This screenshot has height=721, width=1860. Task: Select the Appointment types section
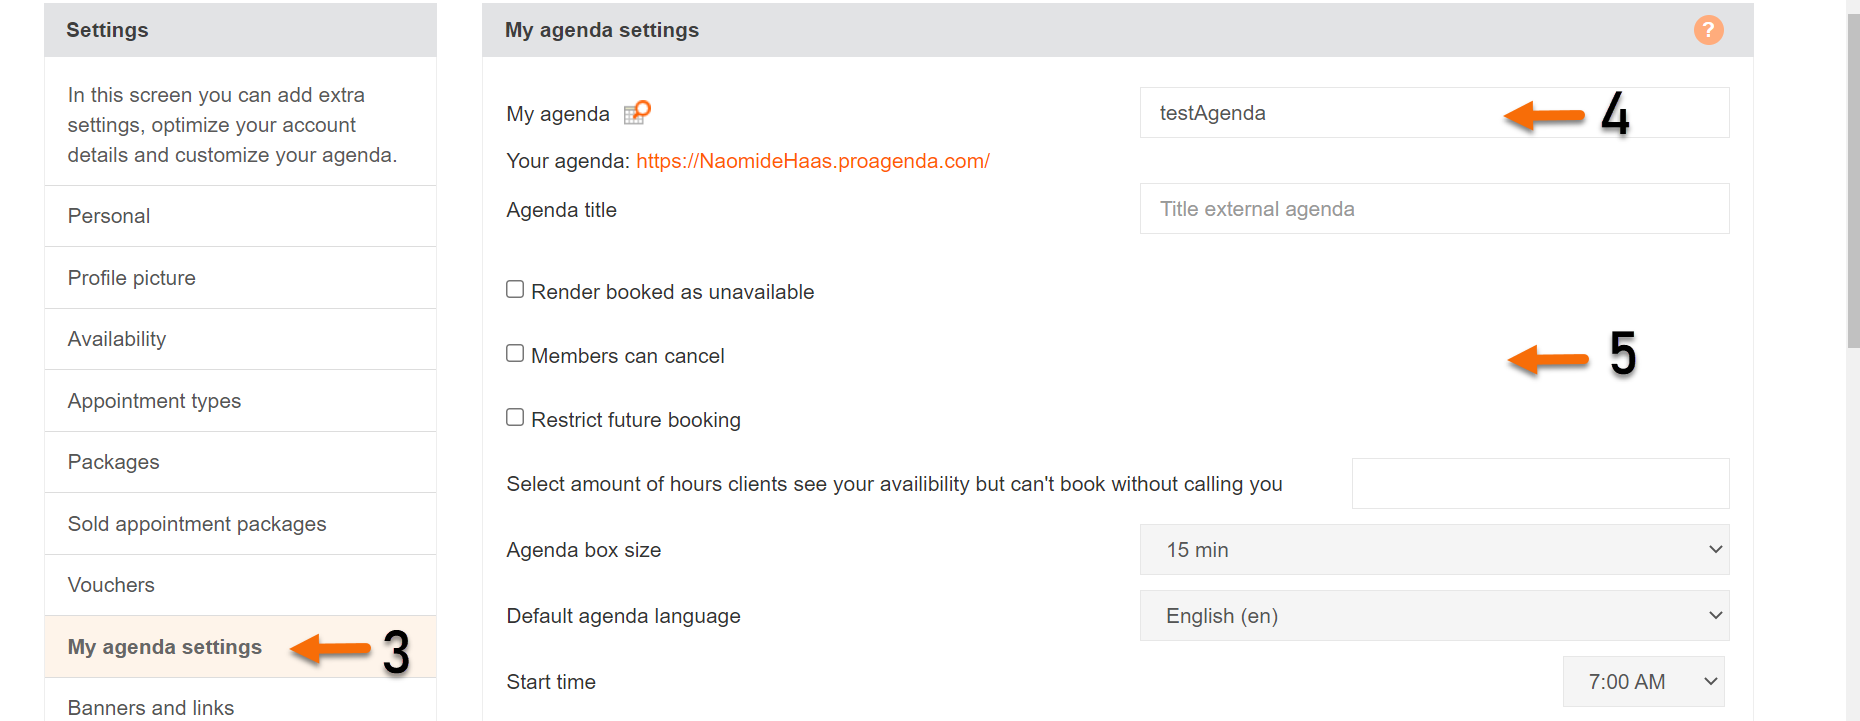(x=154, y=400)
